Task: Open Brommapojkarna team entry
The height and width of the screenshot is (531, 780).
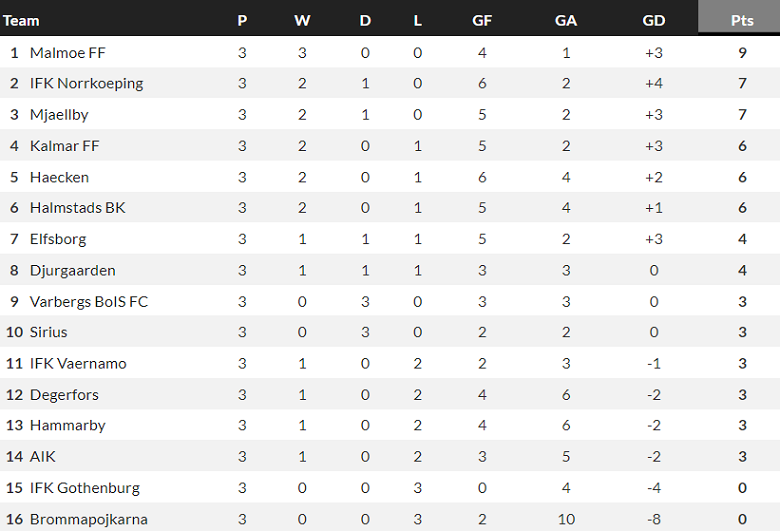Action: (88, 519)
